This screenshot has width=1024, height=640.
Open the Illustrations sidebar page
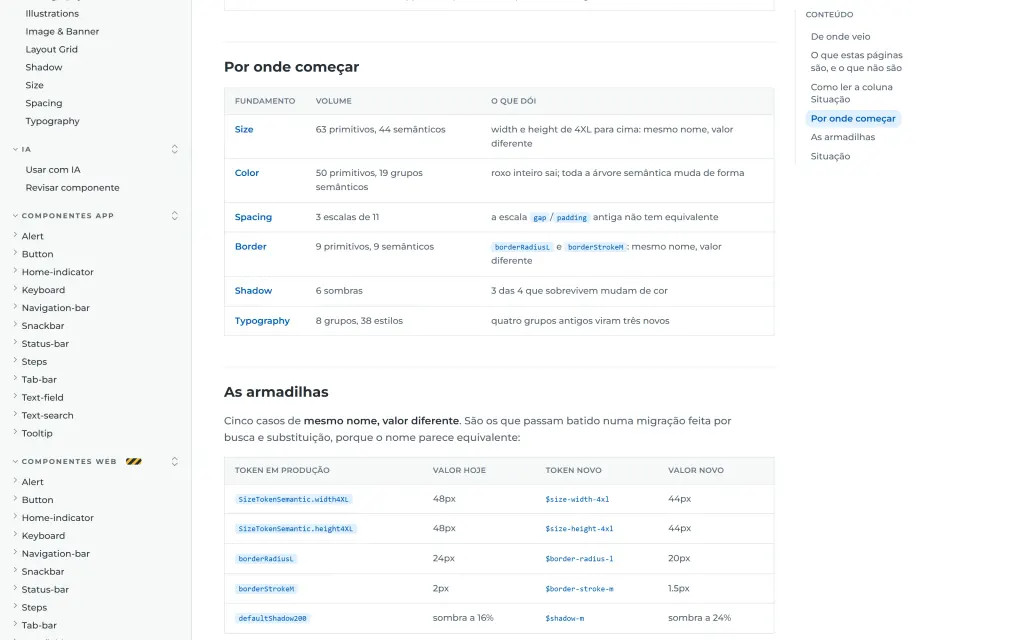click(52, 14)
